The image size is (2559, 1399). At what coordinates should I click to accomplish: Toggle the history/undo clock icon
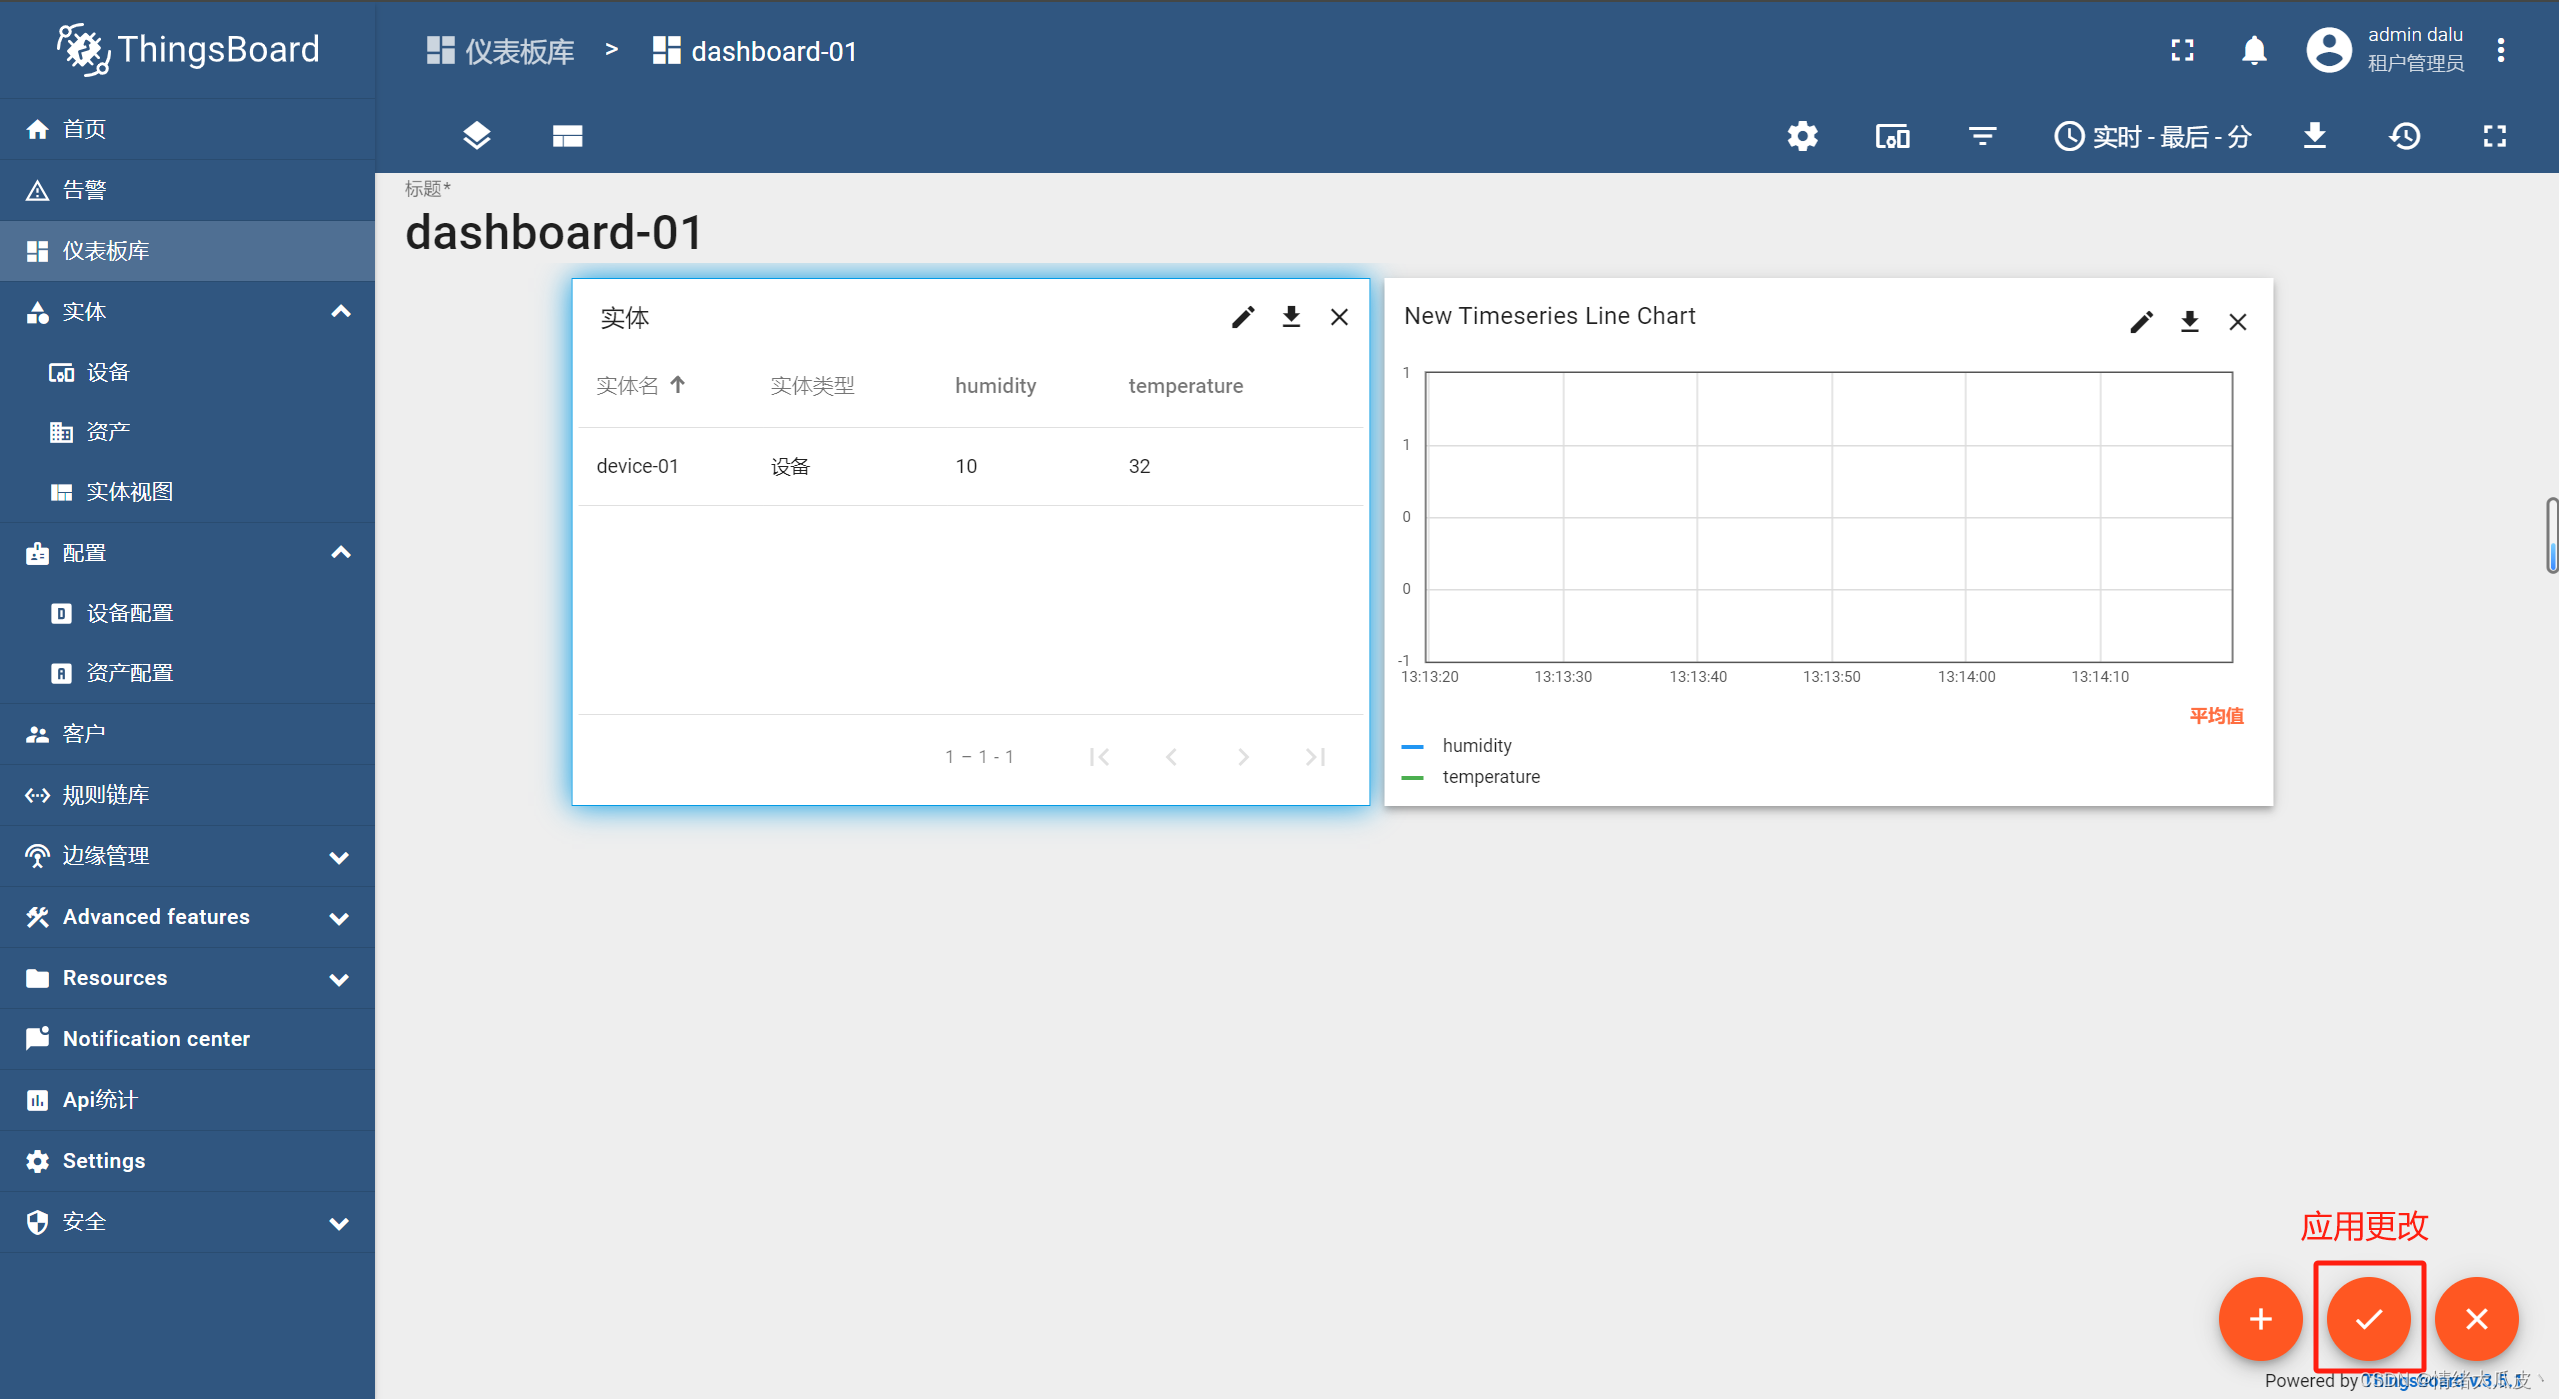2407,134
